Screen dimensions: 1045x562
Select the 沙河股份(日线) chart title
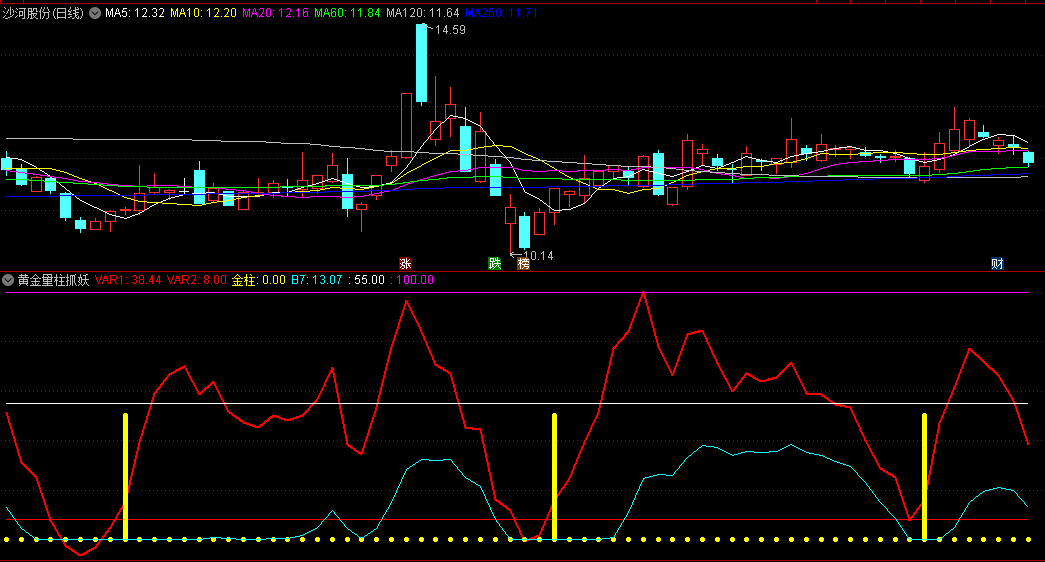pyautogui.click(x=43, y=13)
